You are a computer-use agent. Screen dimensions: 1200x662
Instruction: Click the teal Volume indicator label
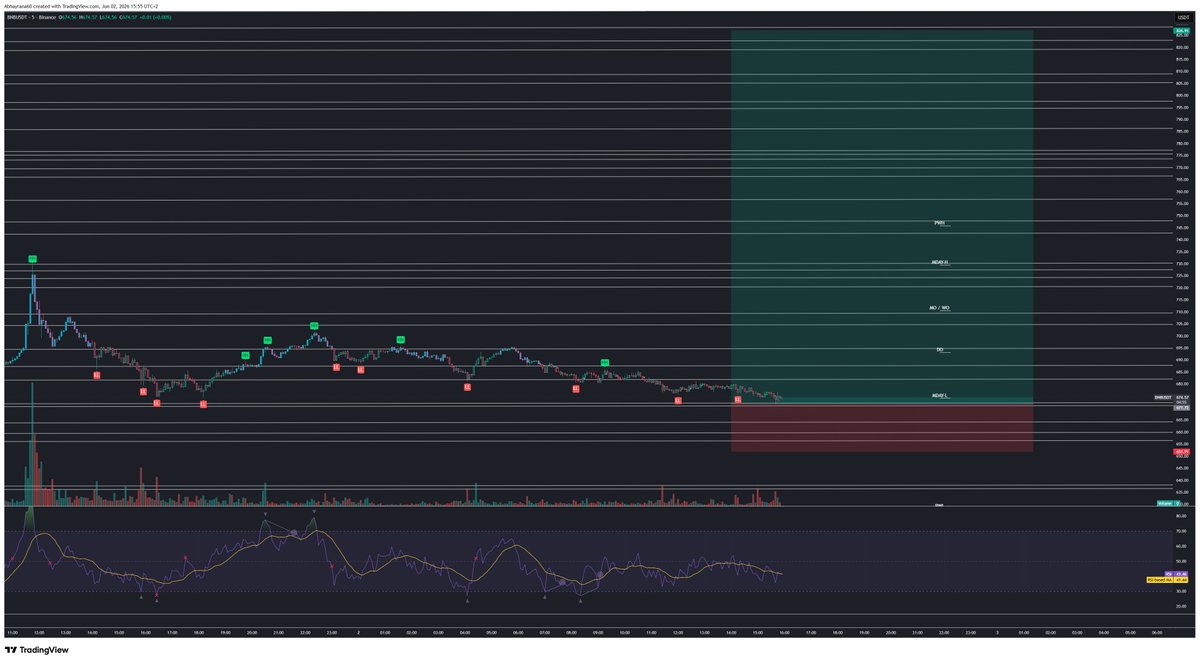pyautogui.click(x=1168, y=503)
